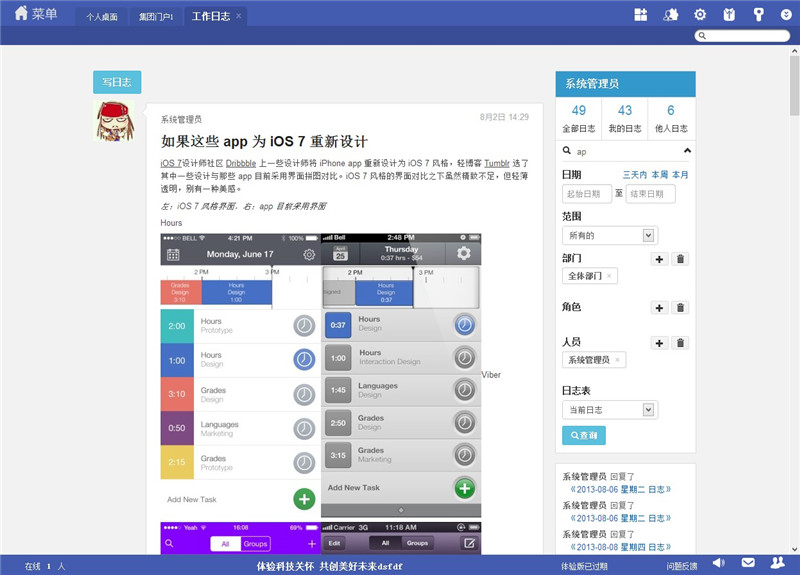Filter dates by 本周

(660, 174)
